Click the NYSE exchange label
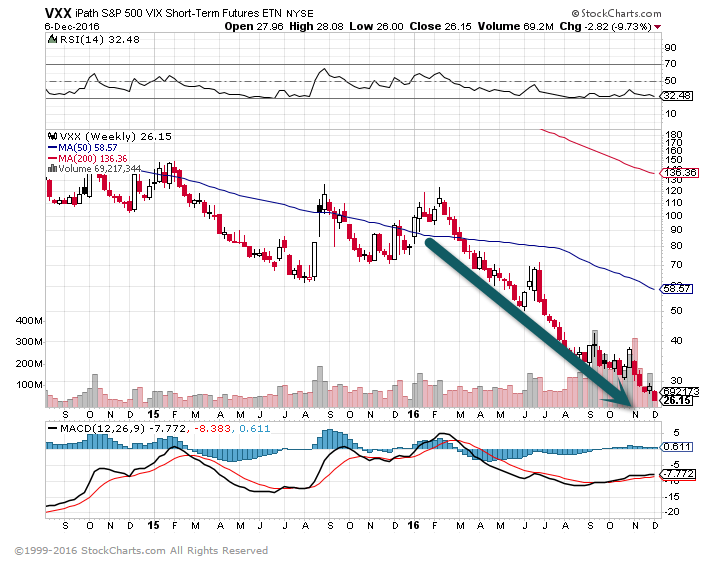728x569 pixels. click(x=300, y=14)
